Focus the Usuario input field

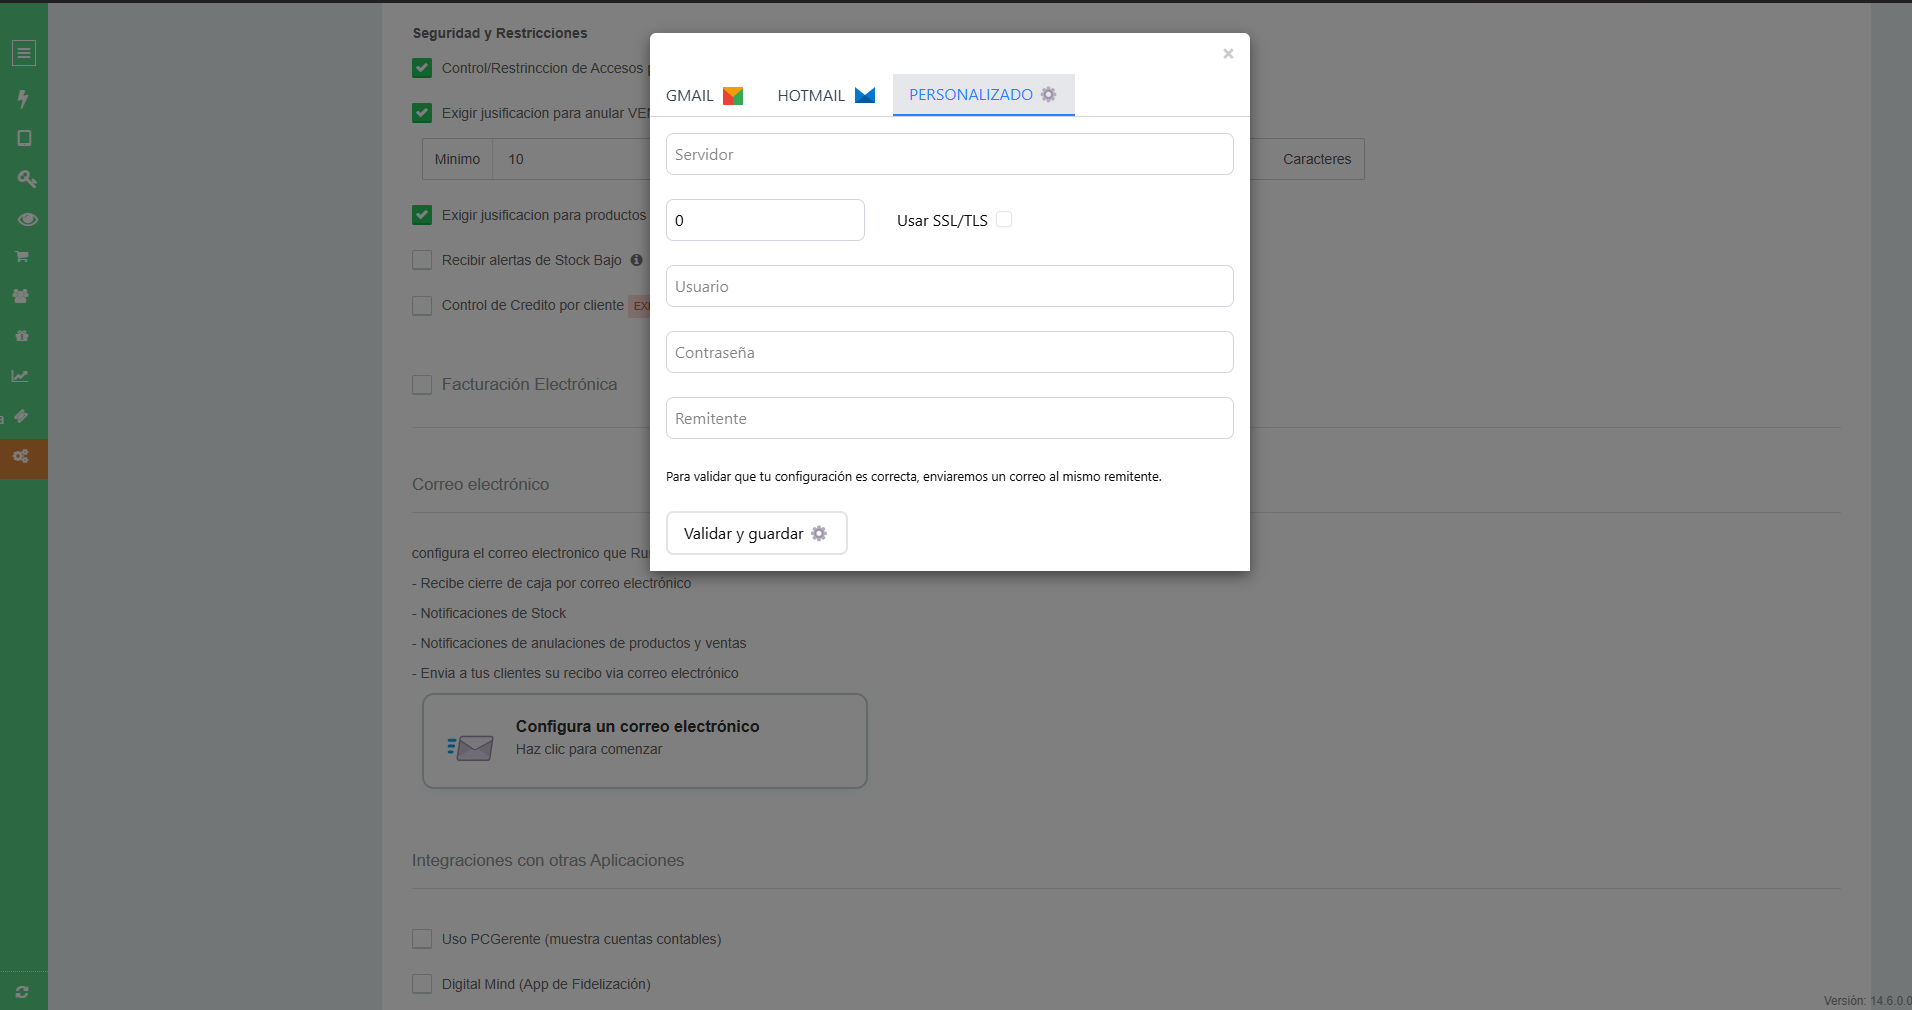950,286
